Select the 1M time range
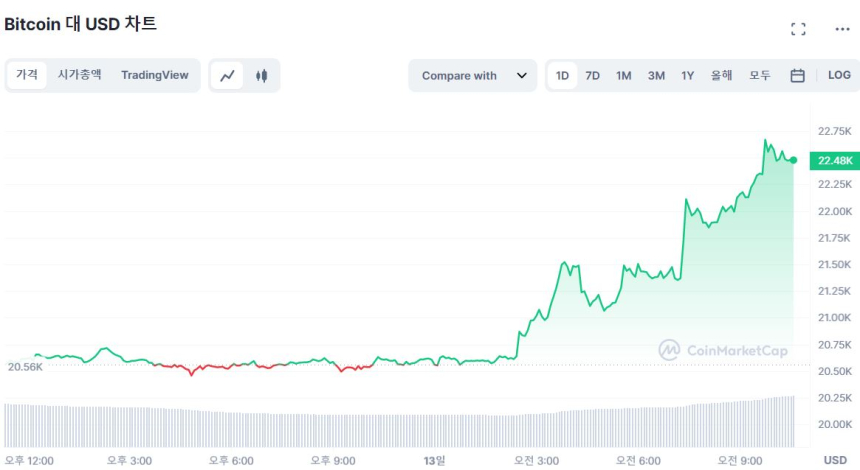The image size is (860, 470). click(624, 76)
